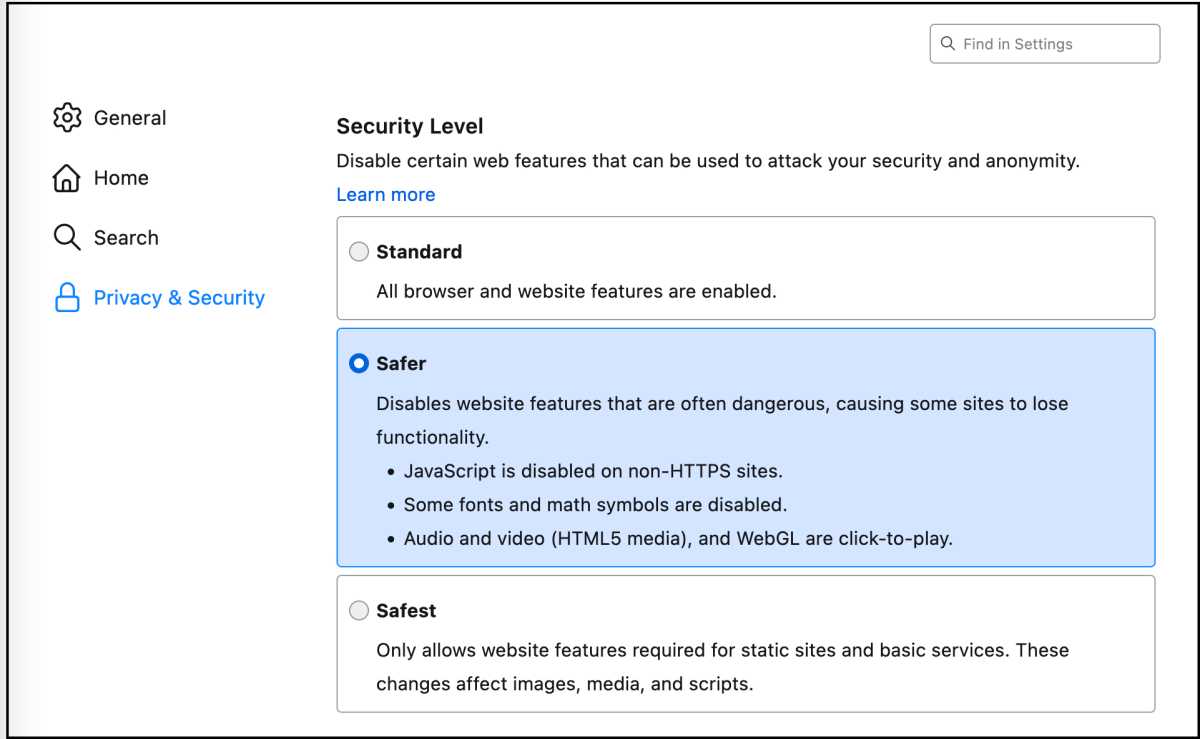Click the Security Level heading

point(410,127)
